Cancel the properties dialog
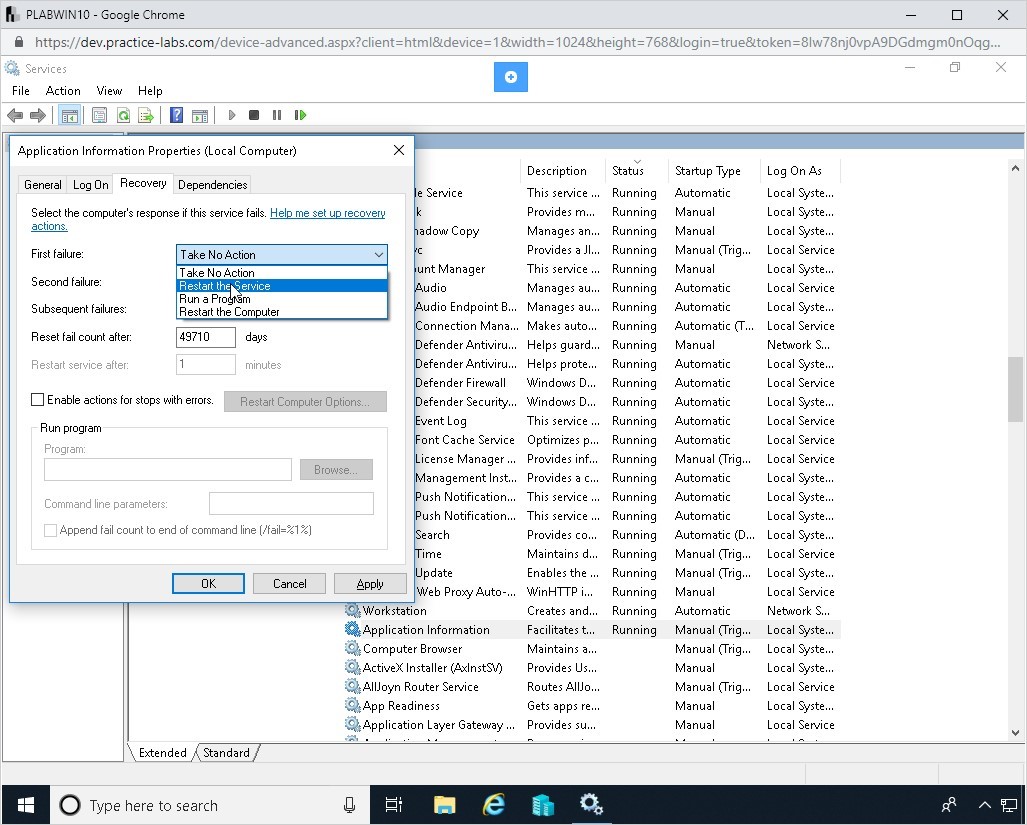This screenshot has height=825, width=1027. 289,583
